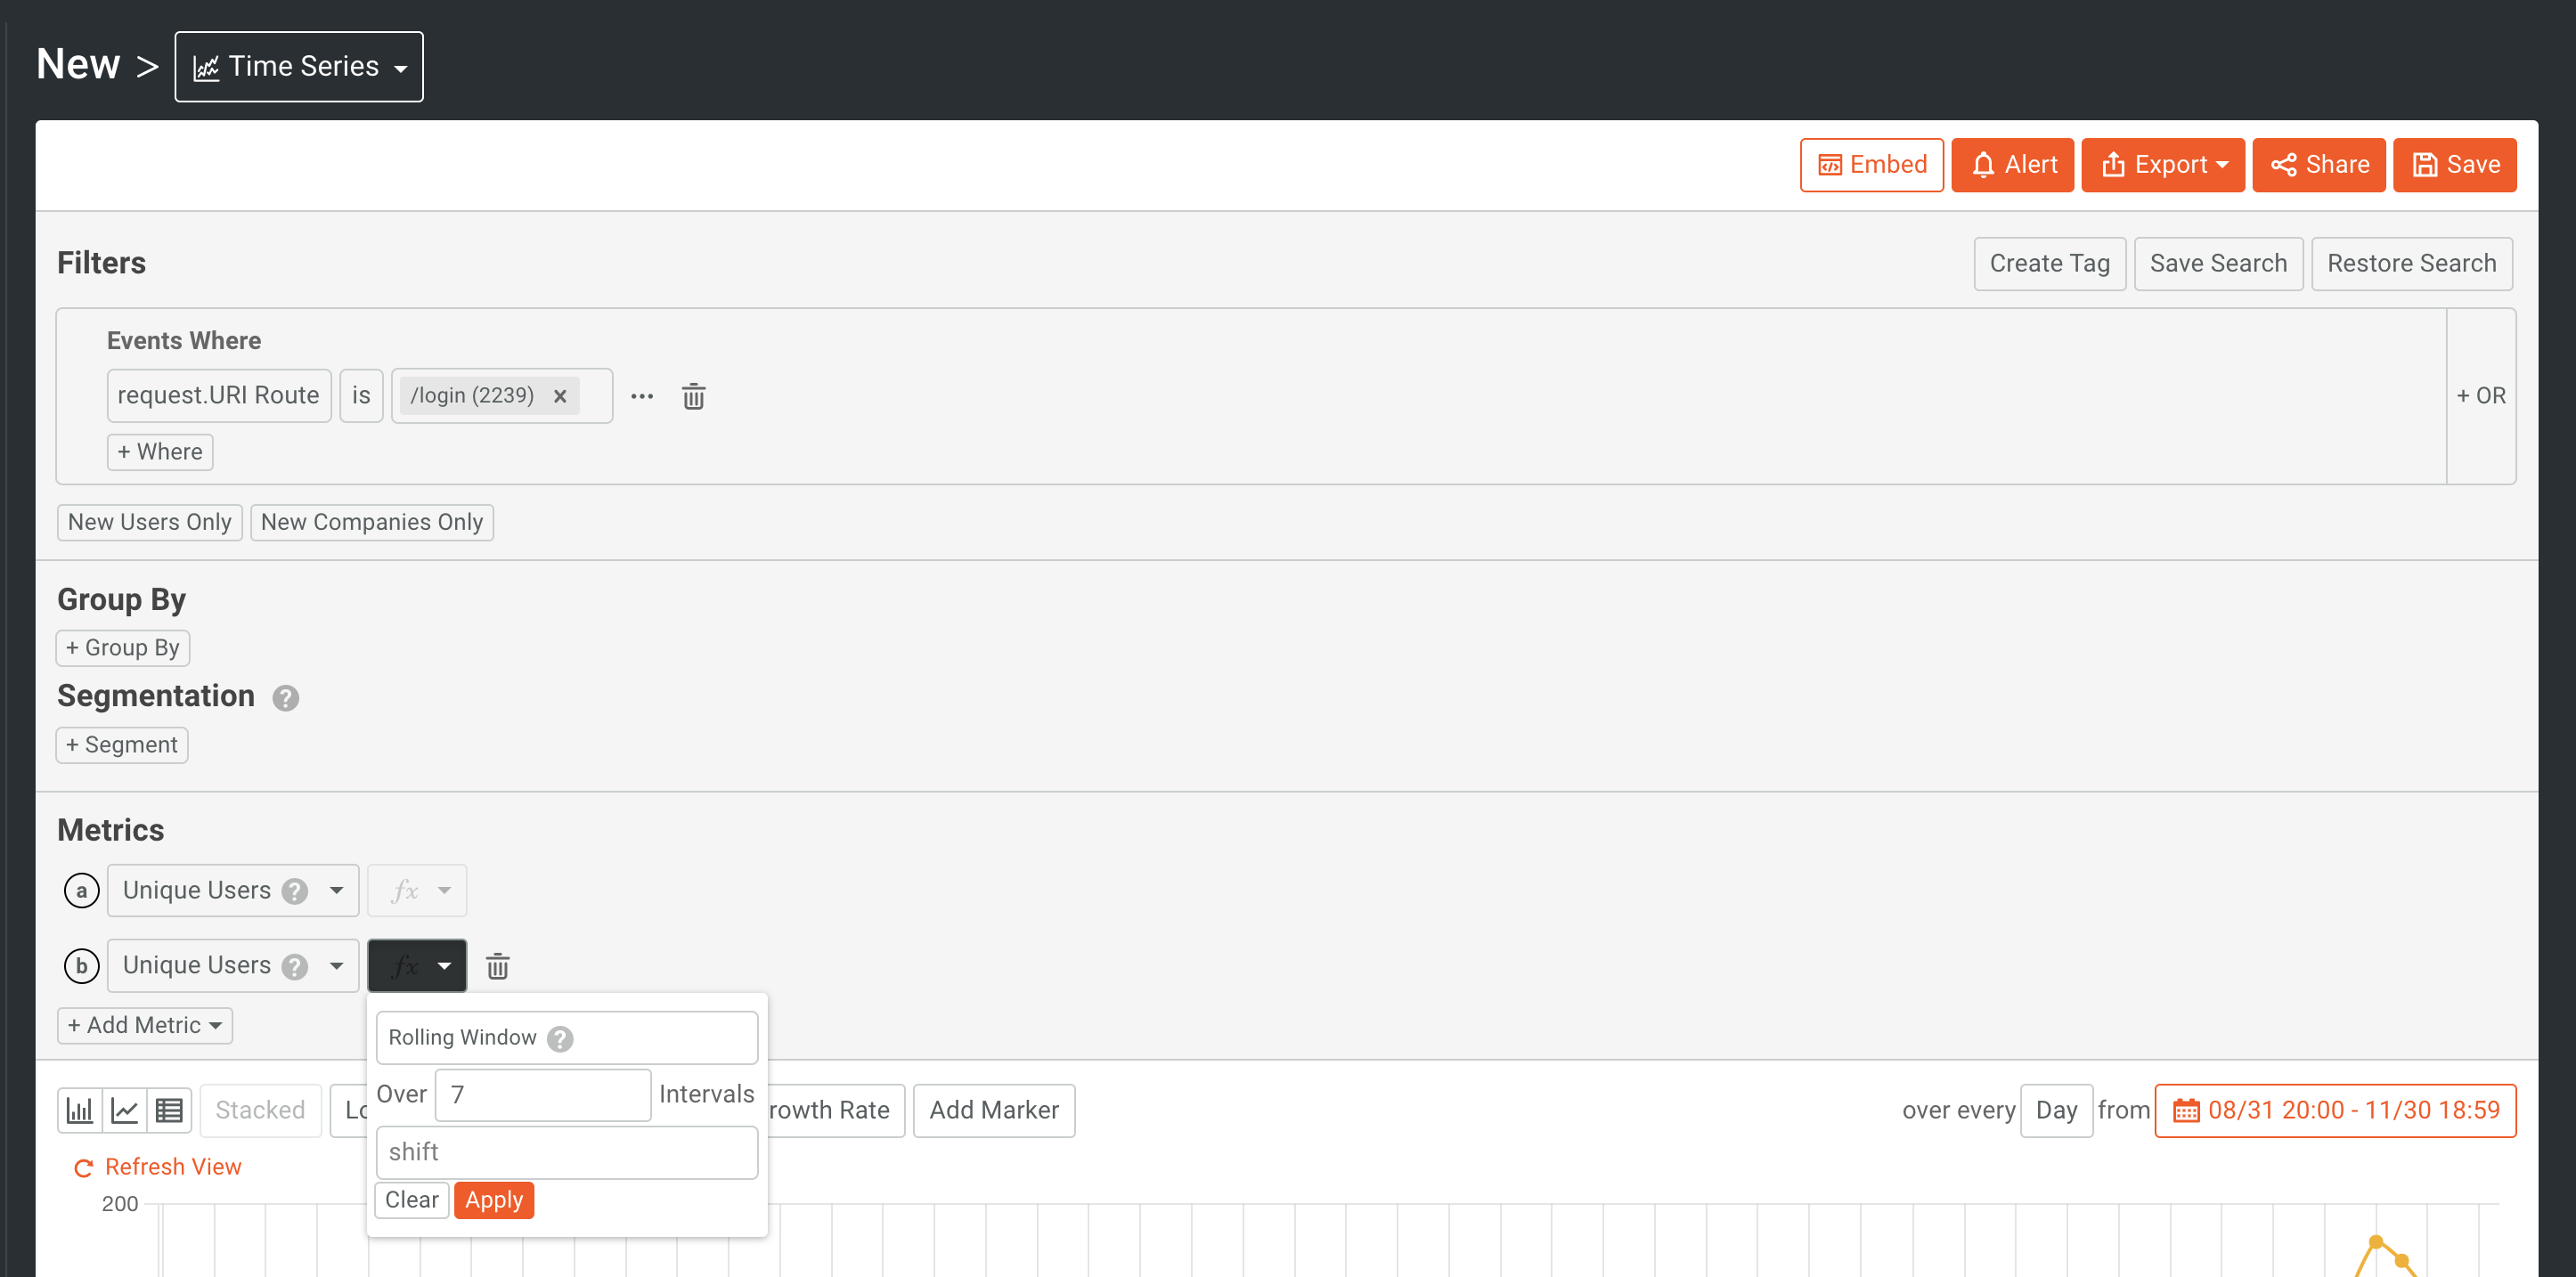This screenshot has height=1277, width=2576.
Task: Switch to the line chart view
Action: click(124, 1110)
